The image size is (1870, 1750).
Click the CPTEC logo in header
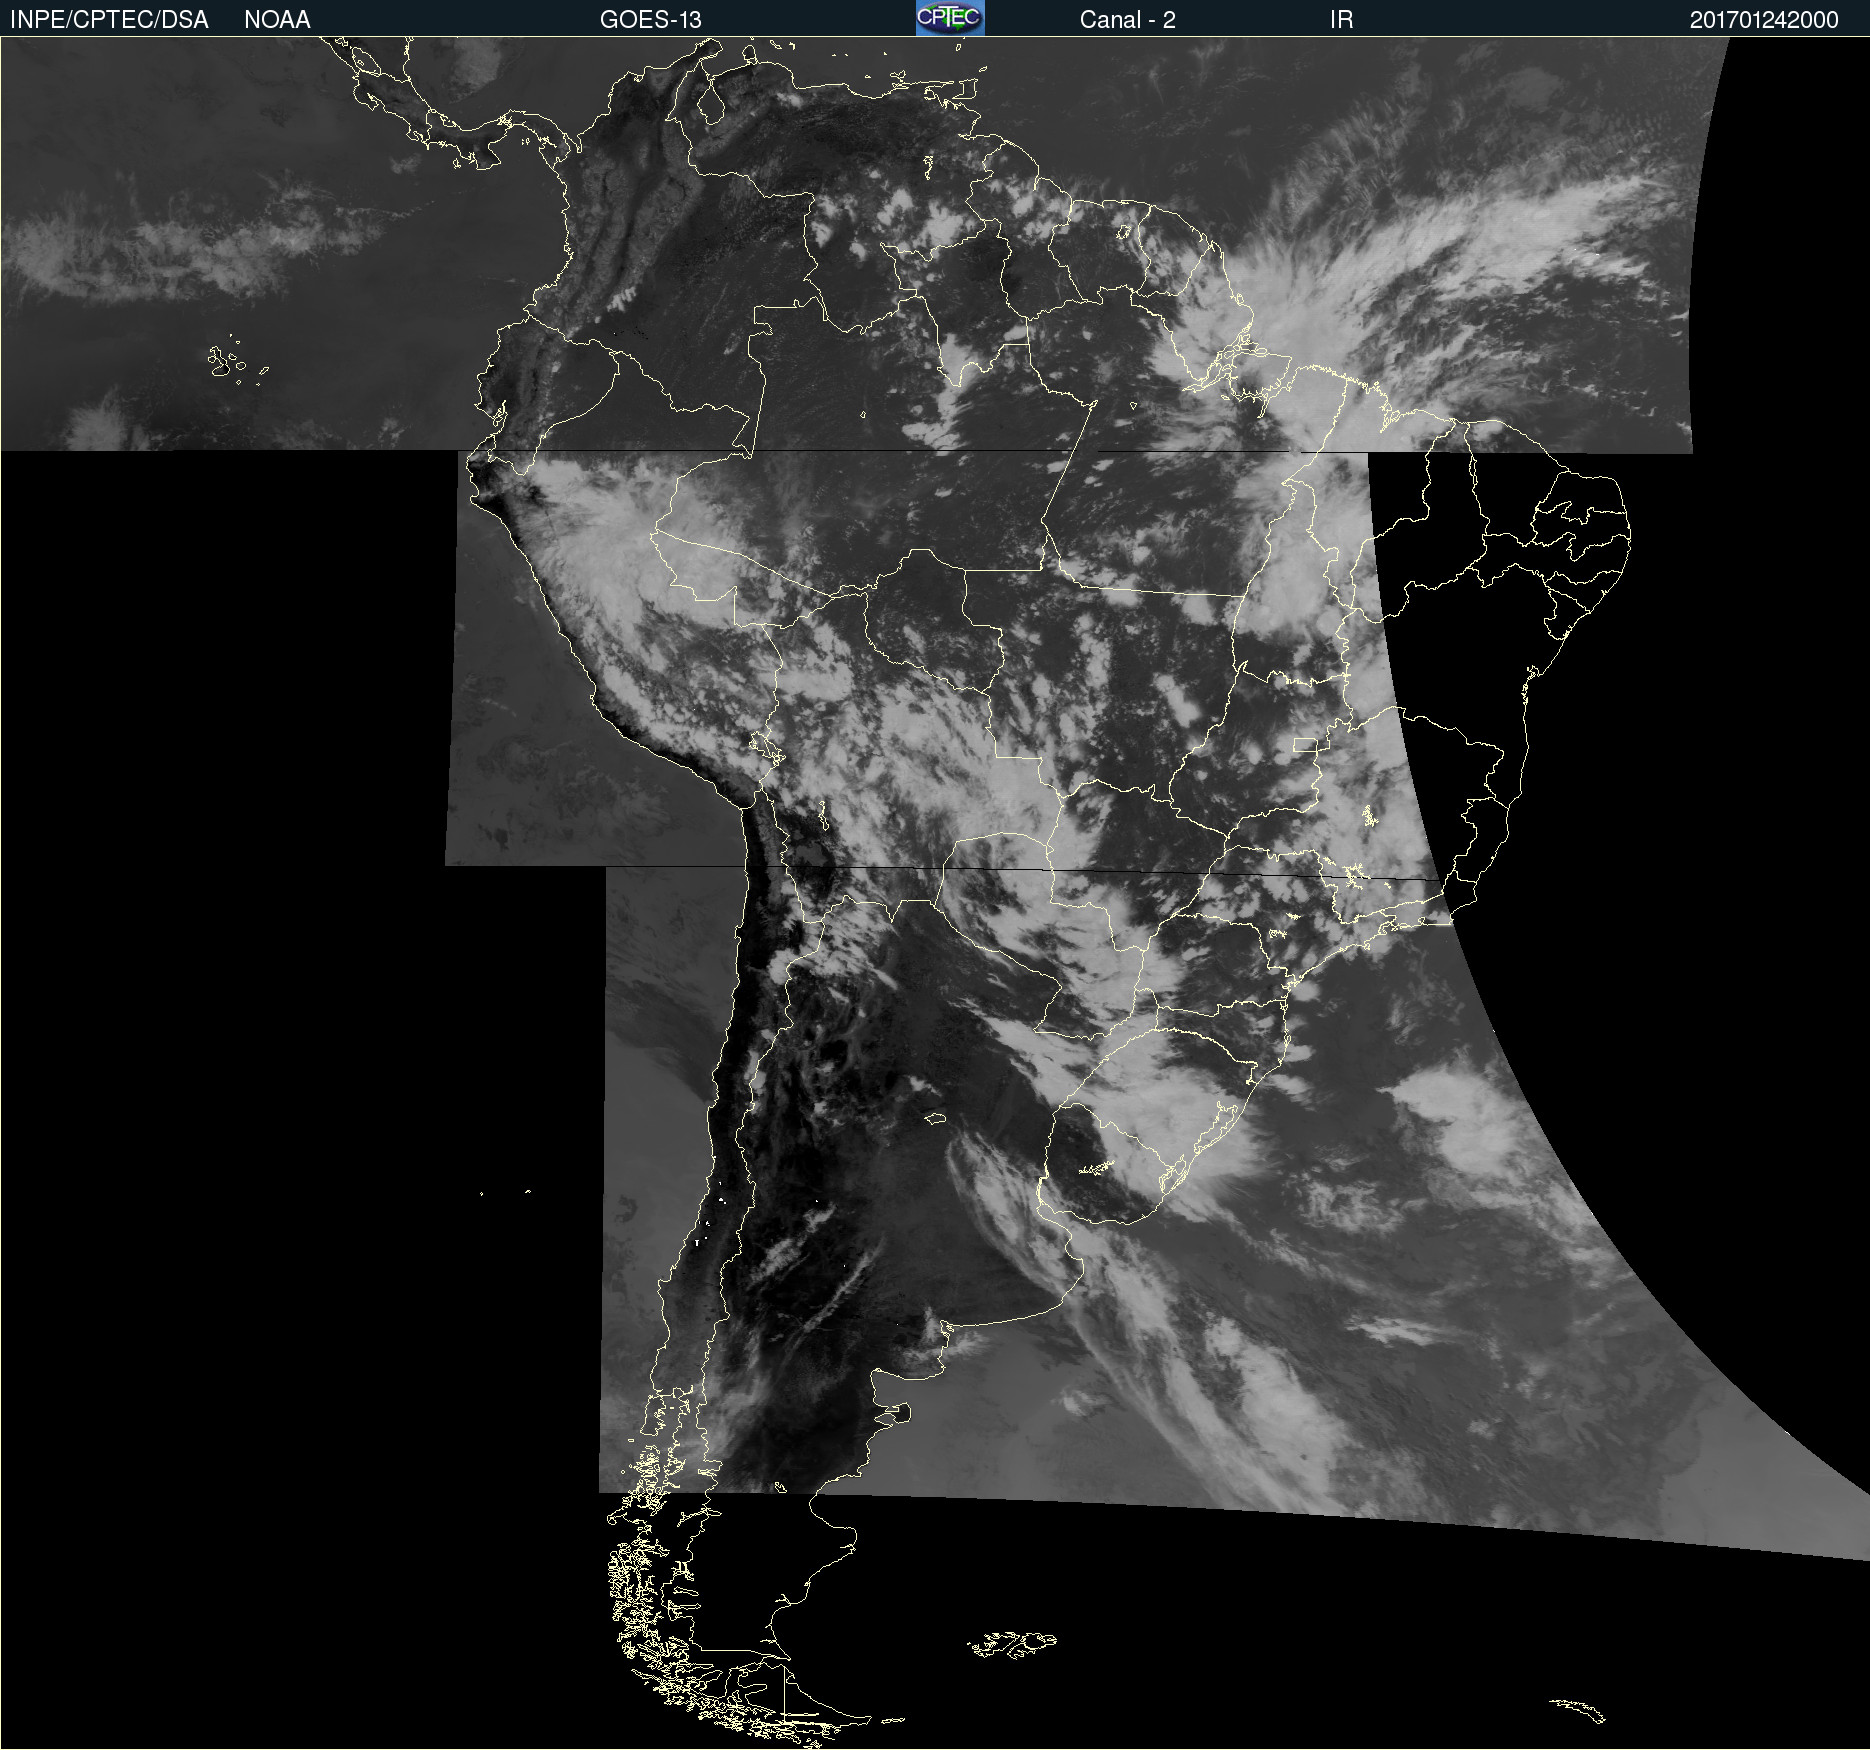pyautogui.click(x=950, y=18)
